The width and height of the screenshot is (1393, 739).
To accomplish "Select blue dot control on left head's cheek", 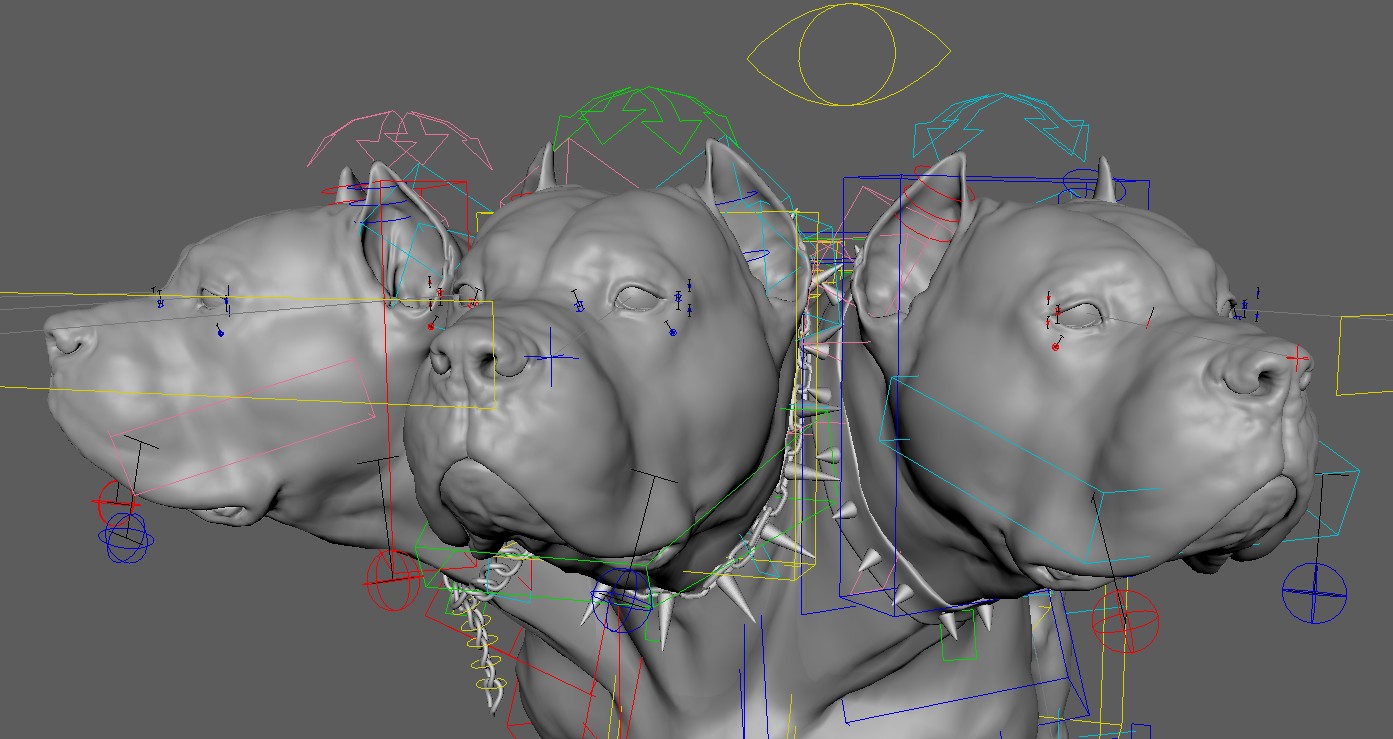I will pyautogui.click(x=220, y=332).
